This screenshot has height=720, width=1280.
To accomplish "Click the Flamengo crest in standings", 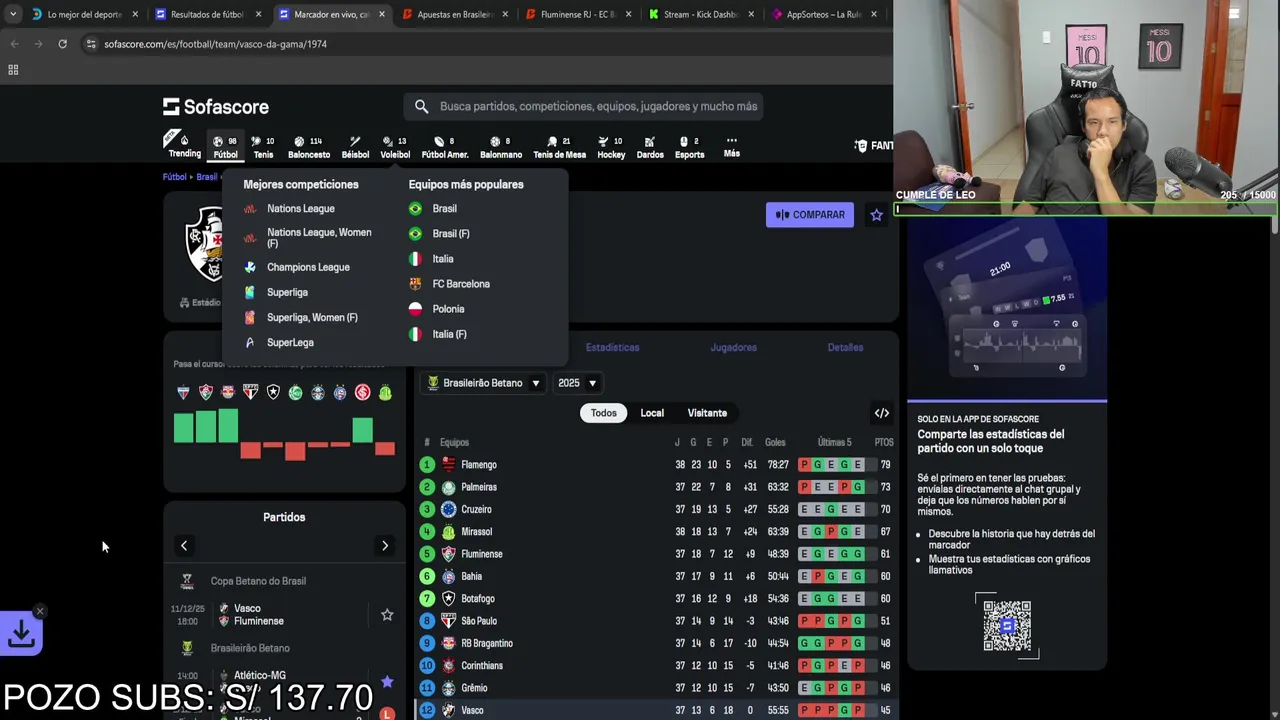I will [449, 465].
